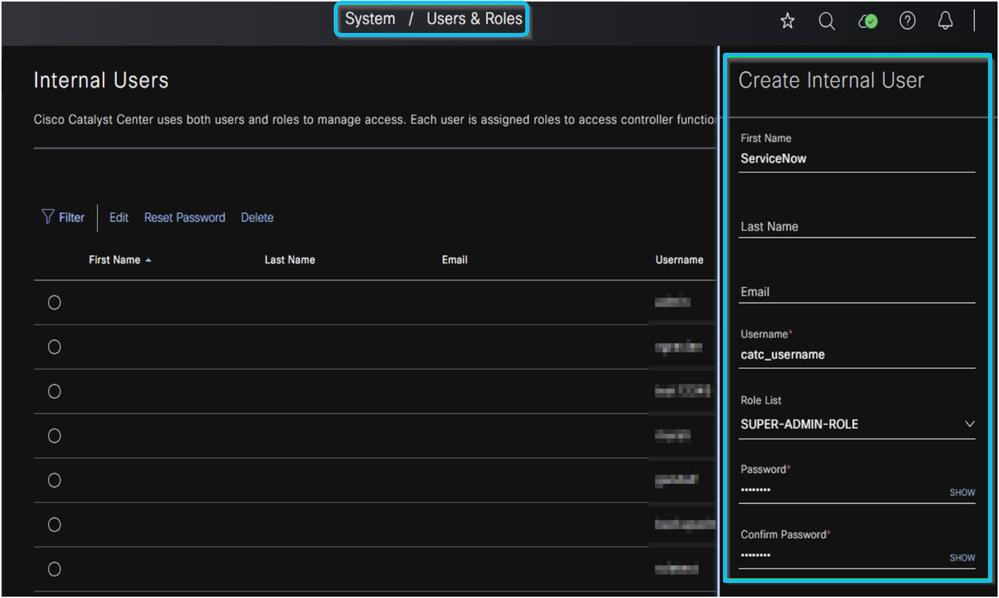The width and height of the screenshot is (999, 598).
Task: Click the Email column header
Action: coord(455,260)
